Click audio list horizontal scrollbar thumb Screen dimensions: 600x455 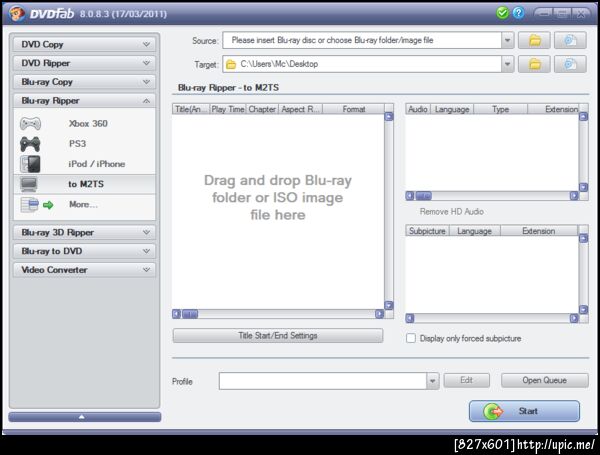coord(423,196)
